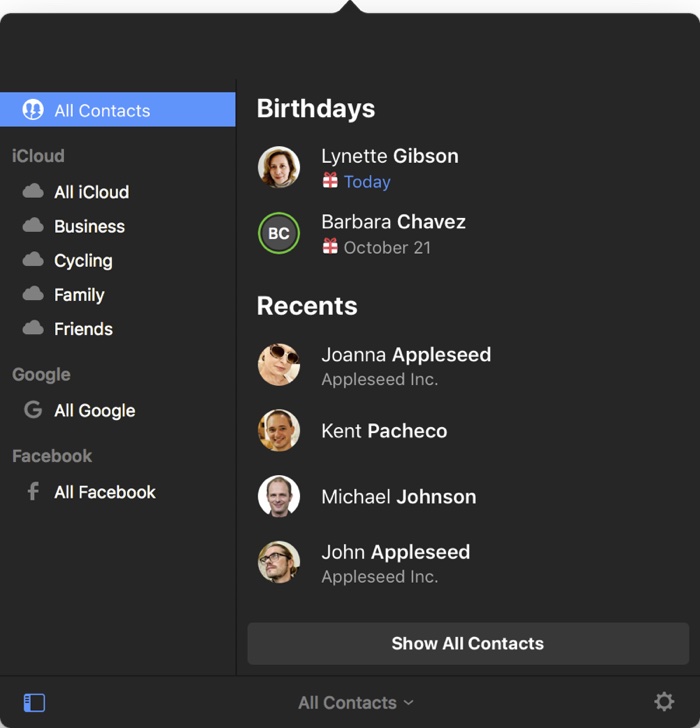Select the Friends group
Viewport: 700px width, 728px height.
click(83, 329)
